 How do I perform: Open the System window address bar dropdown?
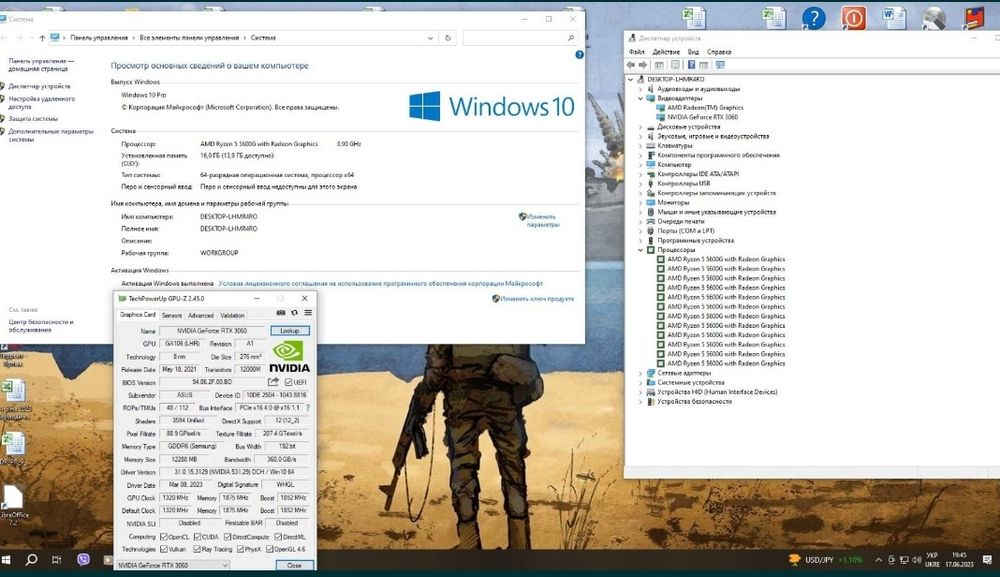click(x=430, y=38)
